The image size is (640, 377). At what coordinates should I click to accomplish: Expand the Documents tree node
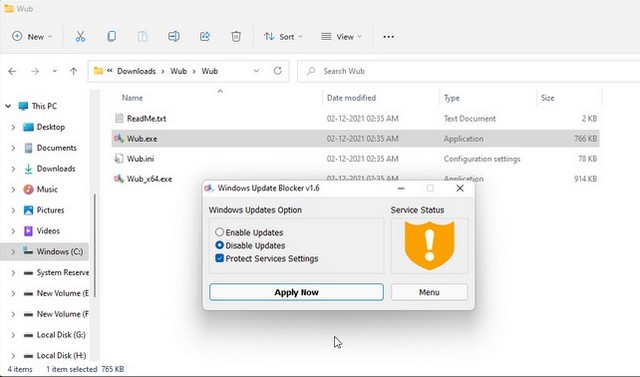pos(13,148)
